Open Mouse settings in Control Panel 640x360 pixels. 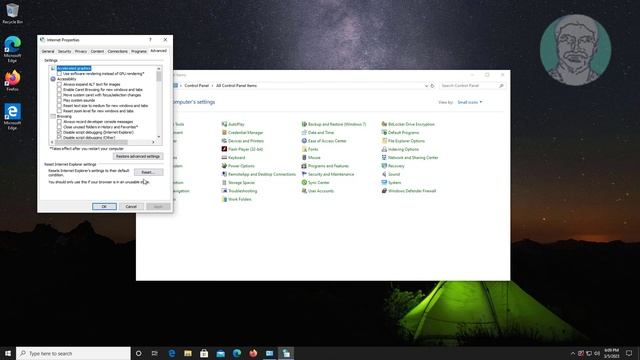pos(311,158)
